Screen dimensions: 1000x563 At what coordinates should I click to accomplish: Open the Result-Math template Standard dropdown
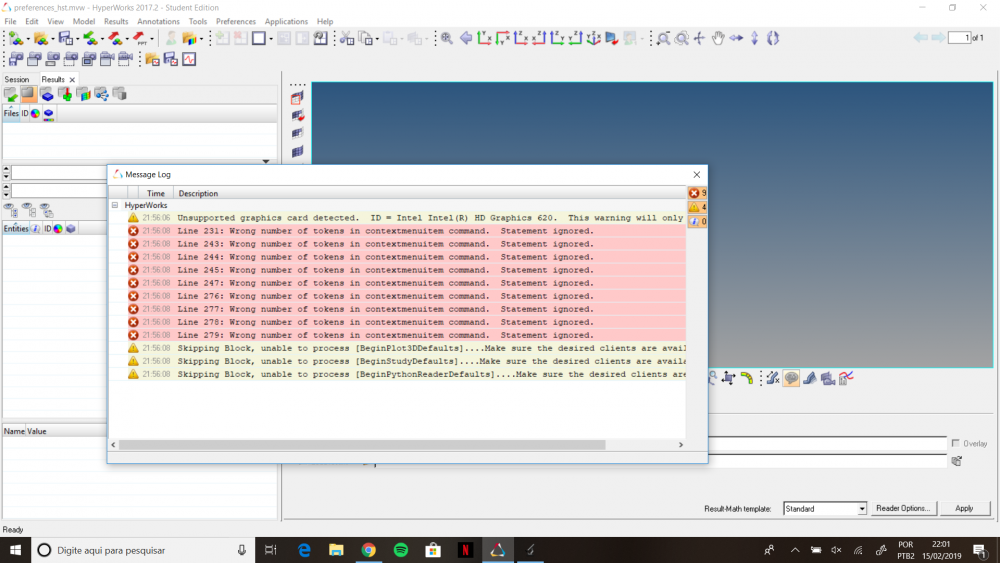pos(825,509)
